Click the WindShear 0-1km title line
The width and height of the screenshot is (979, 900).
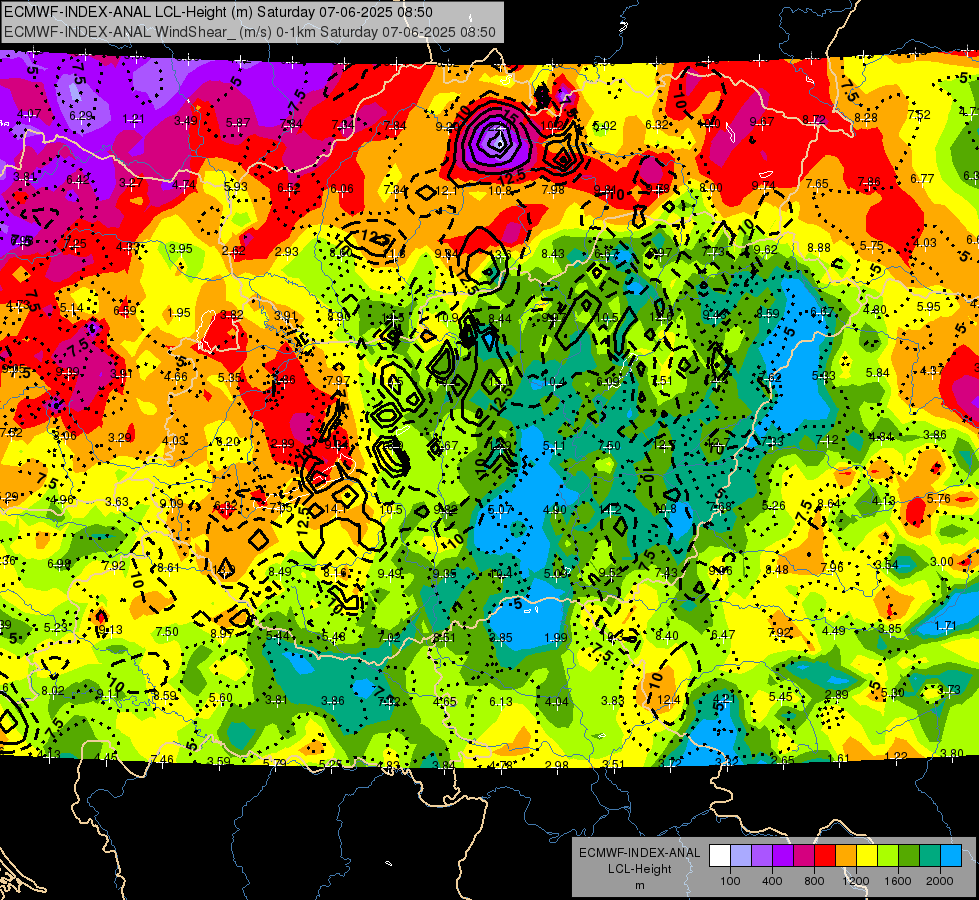[250, 32]
